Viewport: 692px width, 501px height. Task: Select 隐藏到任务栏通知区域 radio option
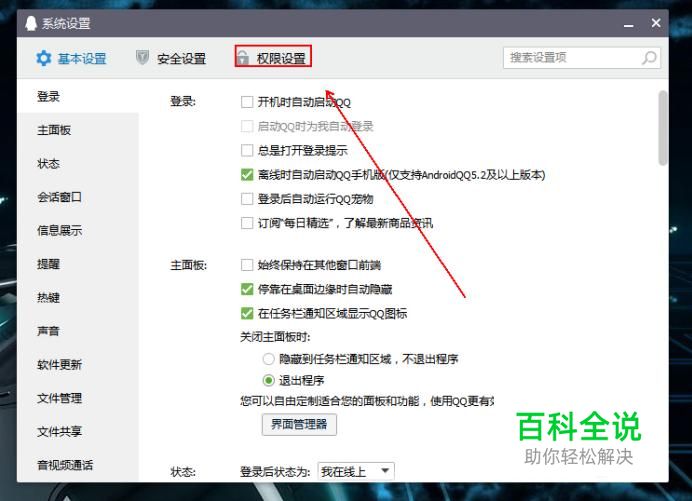pyautogui.click(x=268, y=359)
